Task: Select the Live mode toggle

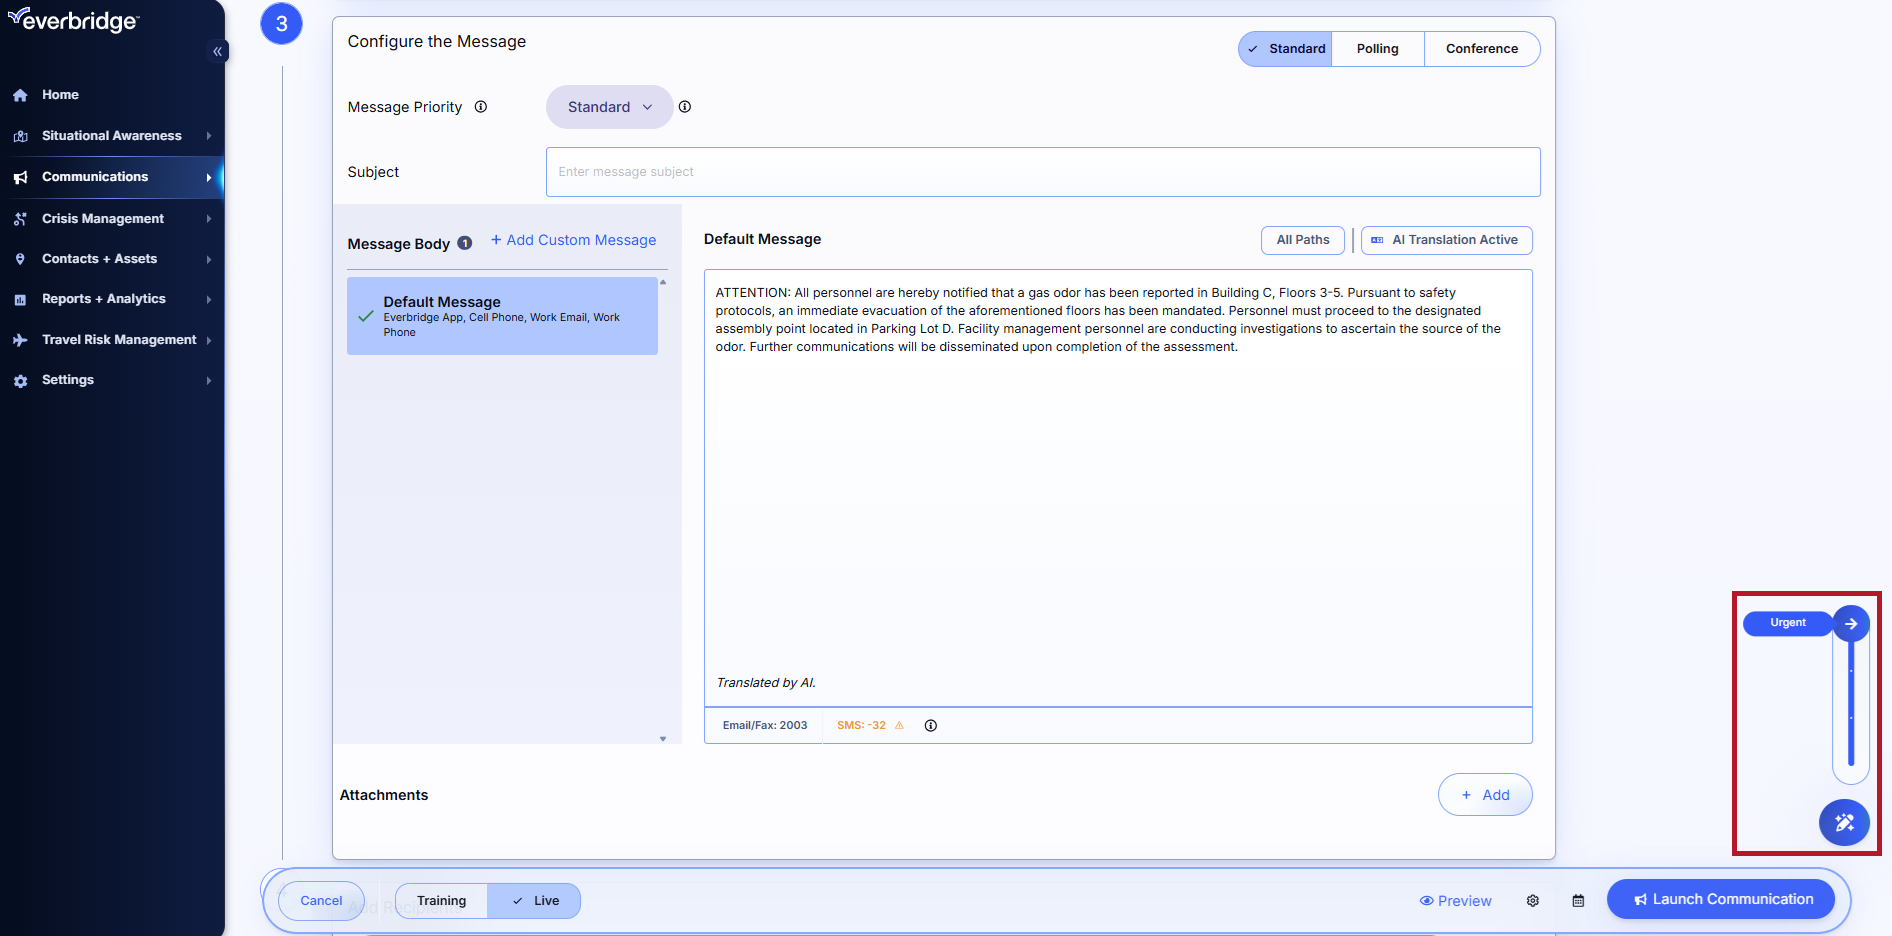Action: tap(535, 901)
